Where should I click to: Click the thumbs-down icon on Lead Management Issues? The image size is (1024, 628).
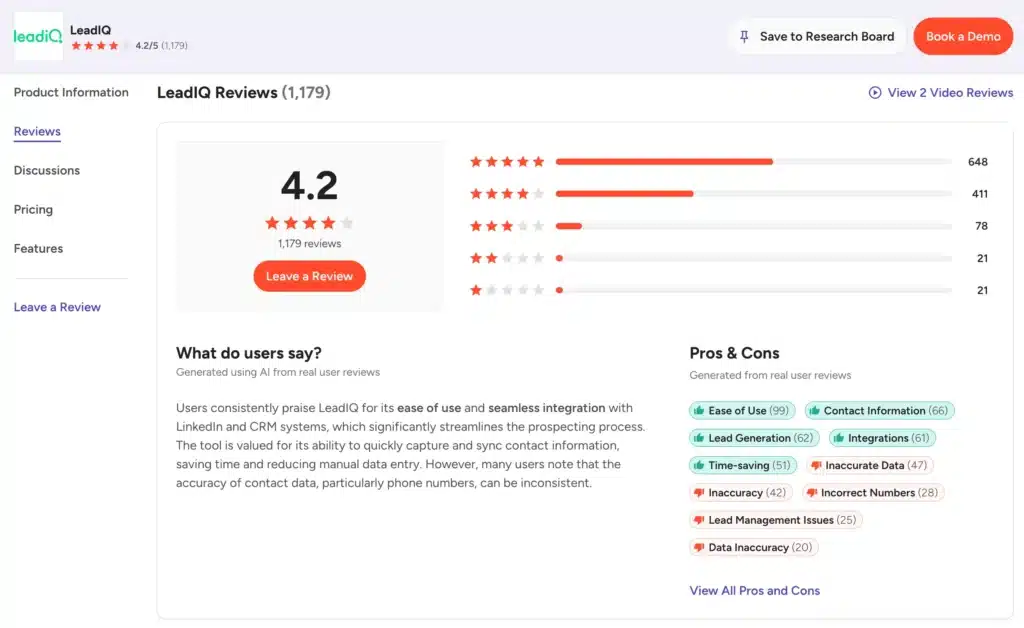[x=699, y=520]
